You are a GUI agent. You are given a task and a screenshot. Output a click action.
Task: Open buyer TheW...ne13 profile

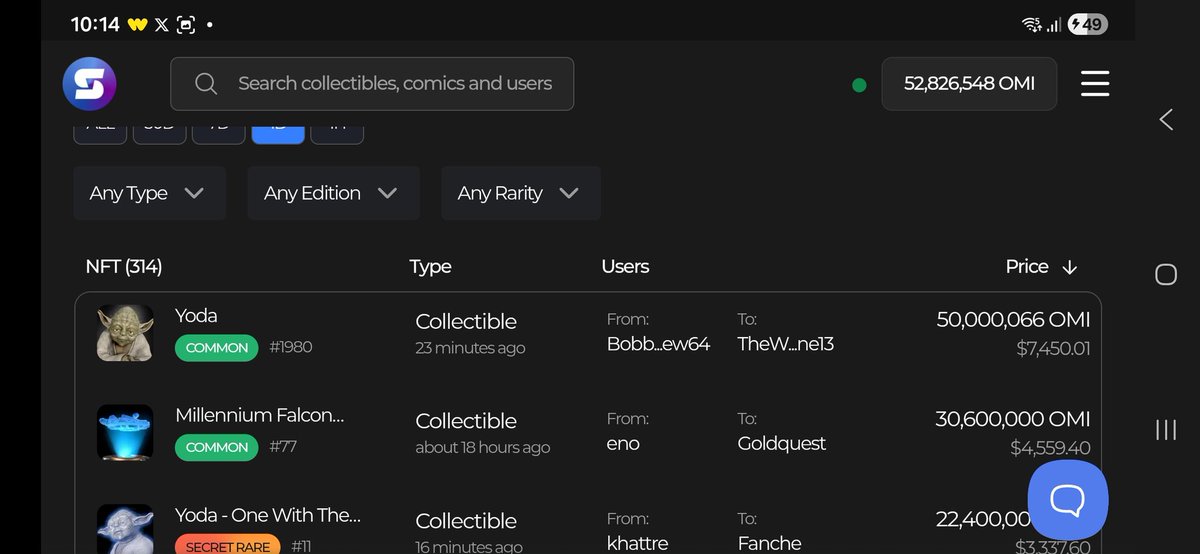pos(786,344)
